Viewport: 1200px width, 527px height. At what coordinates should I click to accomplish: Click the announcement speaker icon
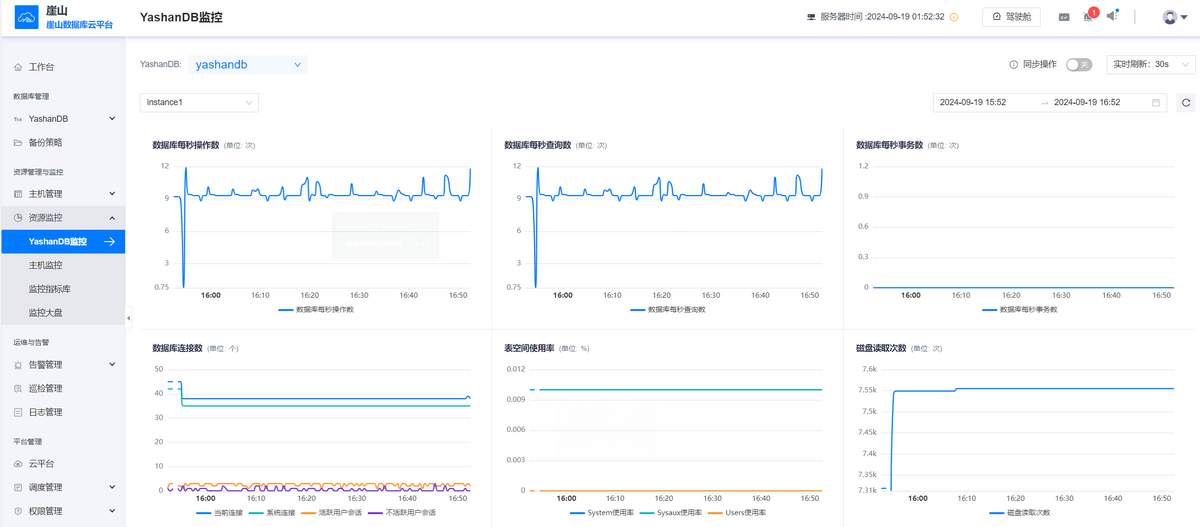tap(1113, 16)
